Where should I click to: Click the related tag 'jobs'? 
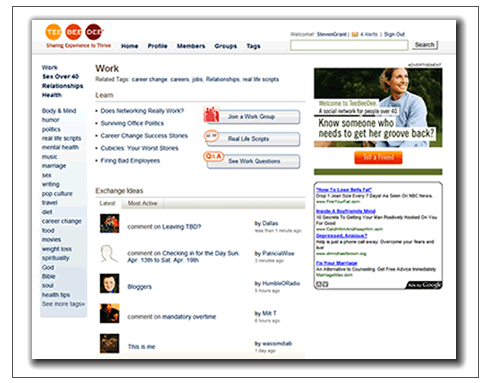[x=197, y=79]
